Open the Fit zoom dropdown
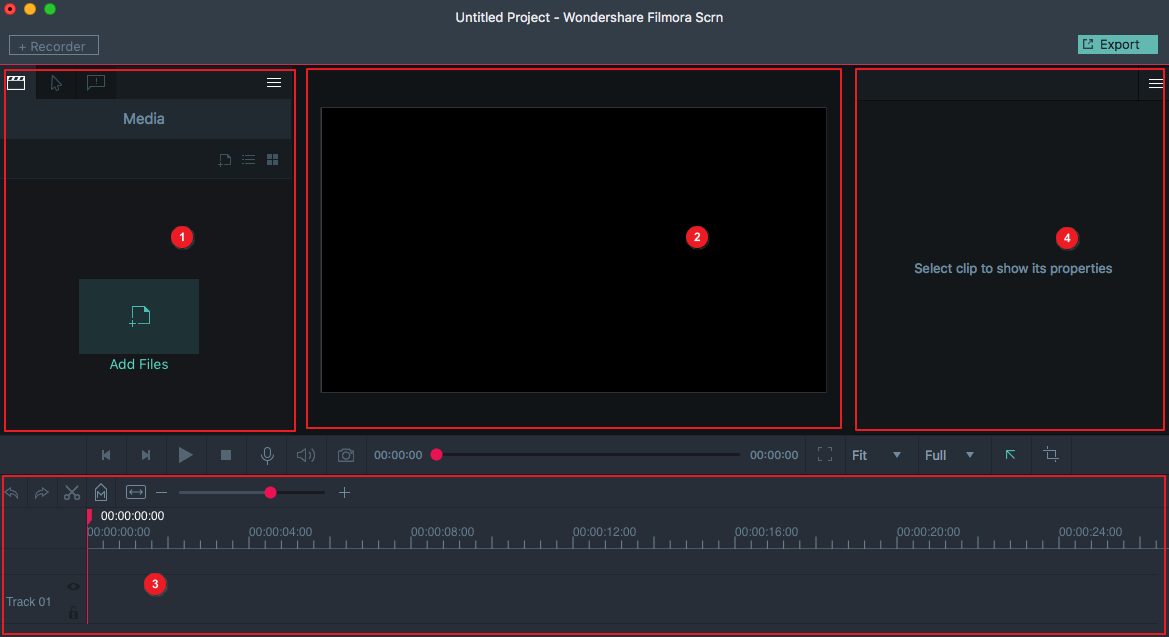This screenshot has width=1169, height=637. 877,455
